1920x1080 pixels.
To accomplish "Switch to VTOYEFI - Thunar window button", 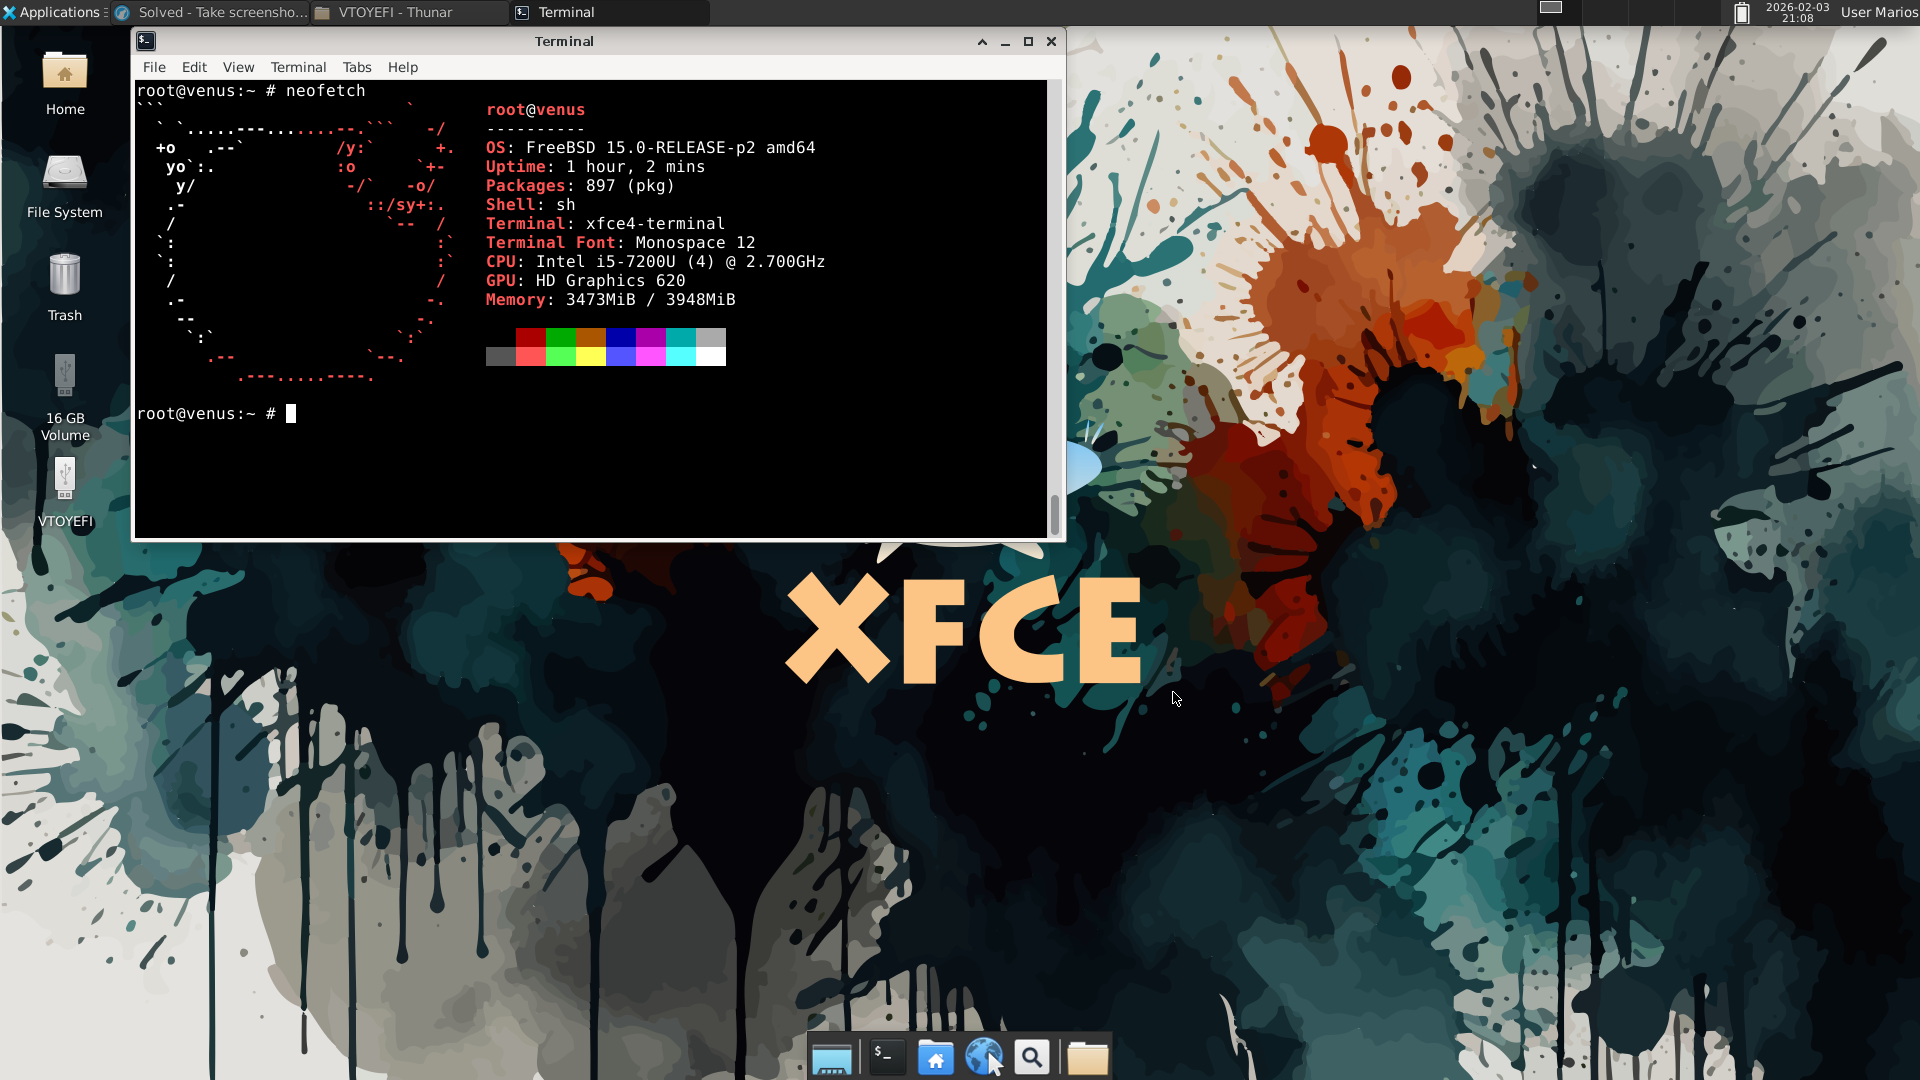I will (408, 13).
